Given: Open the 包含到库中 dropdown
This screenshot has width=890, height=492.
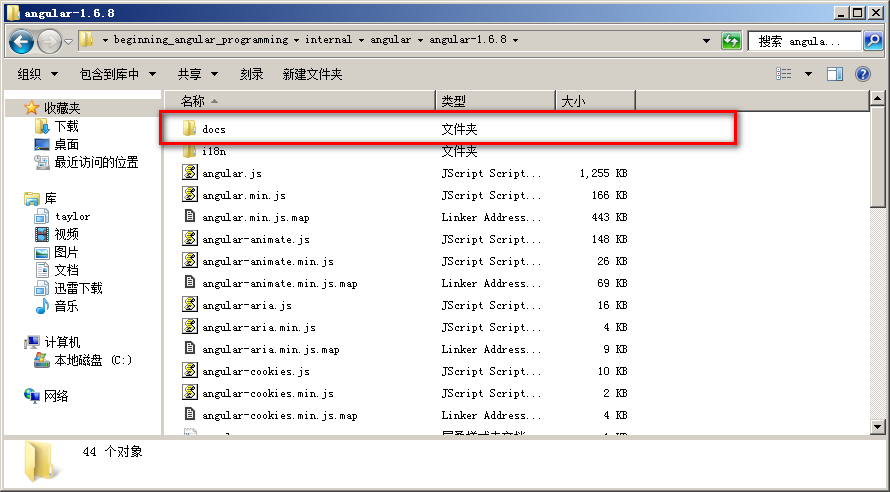Looking at the screenshot, I should [x=118, y=74].
